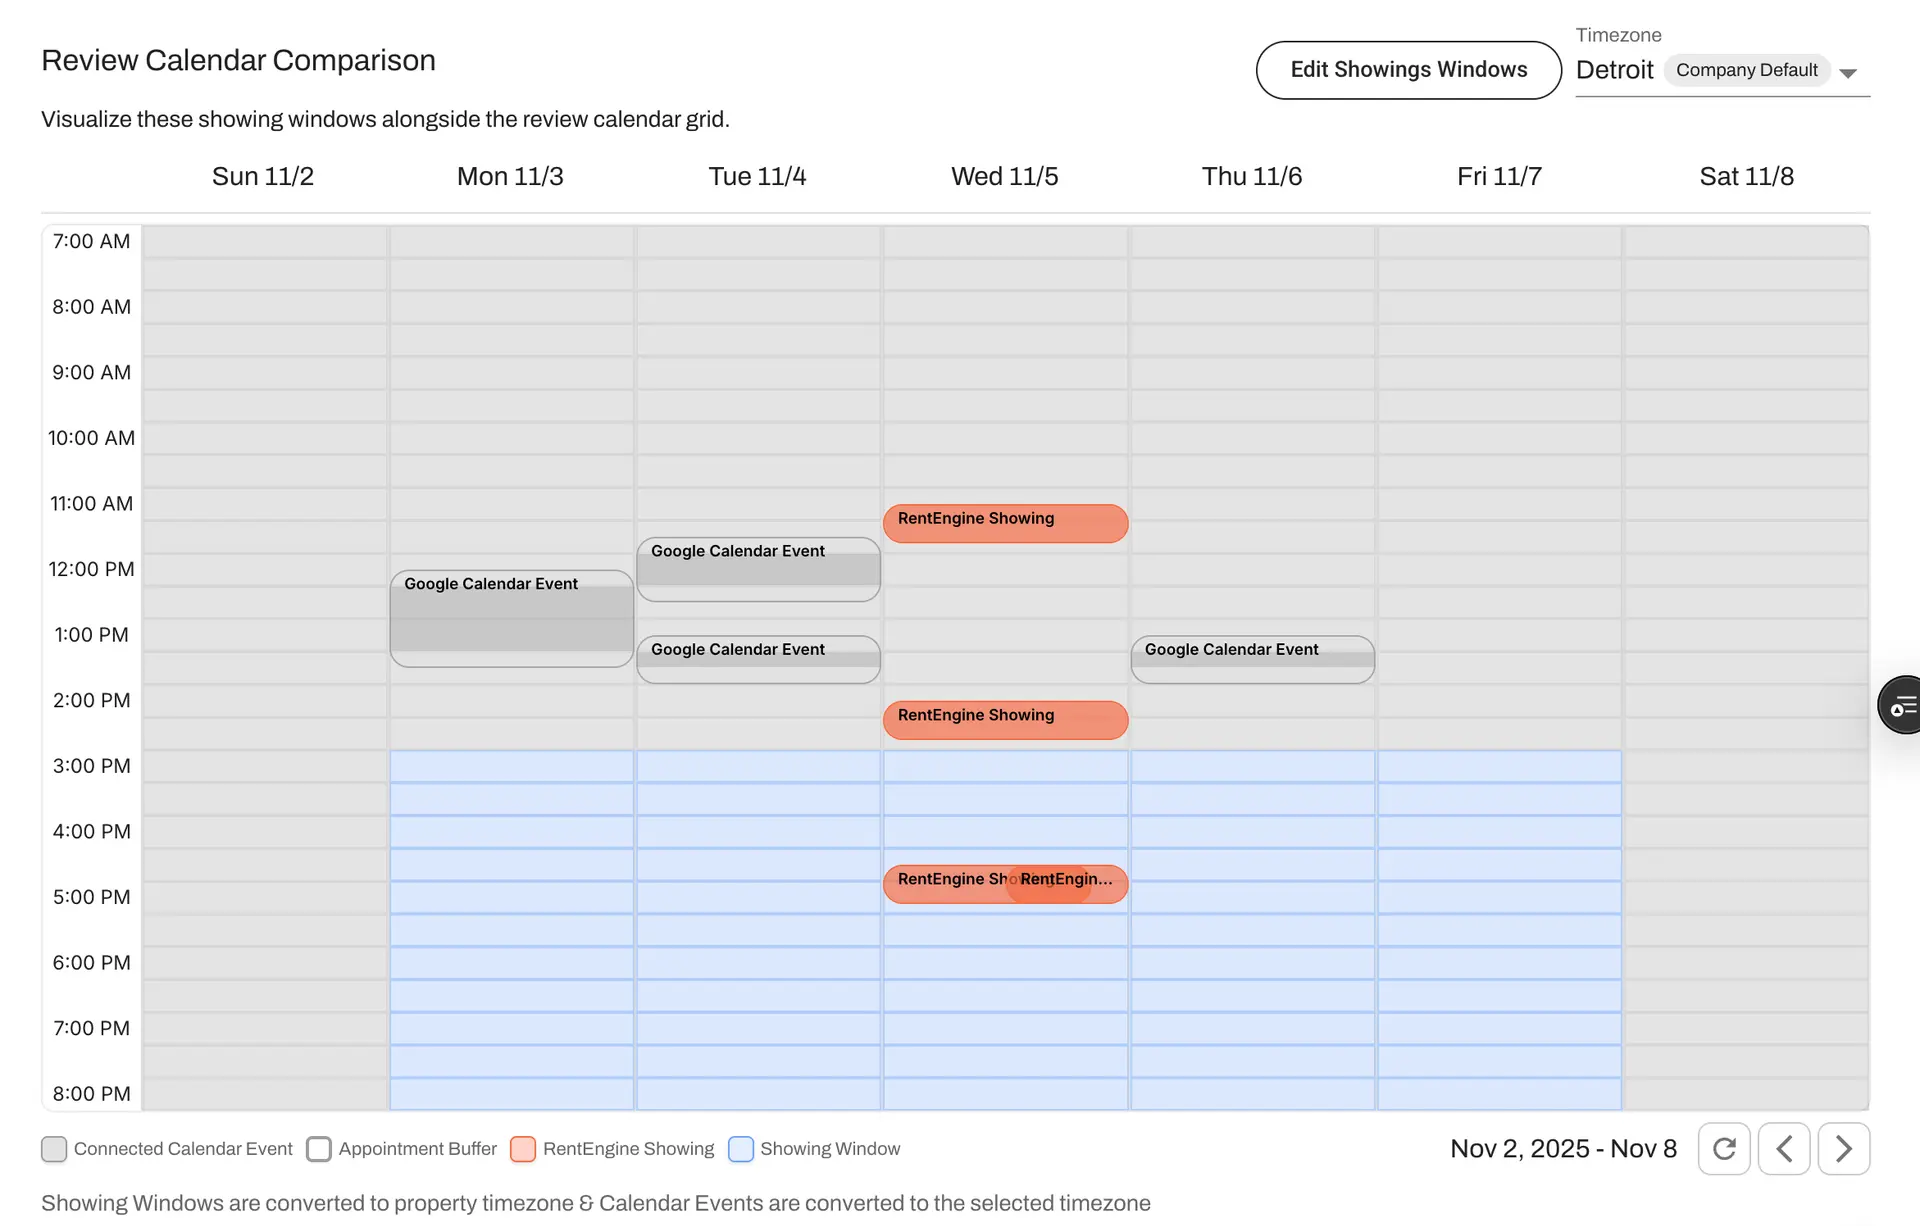The width and height of the screenshot is (1920, 1226).
Task: Open Wednesday's 11:30 AM RentEngine Showing
Action: click(1005, 523)
